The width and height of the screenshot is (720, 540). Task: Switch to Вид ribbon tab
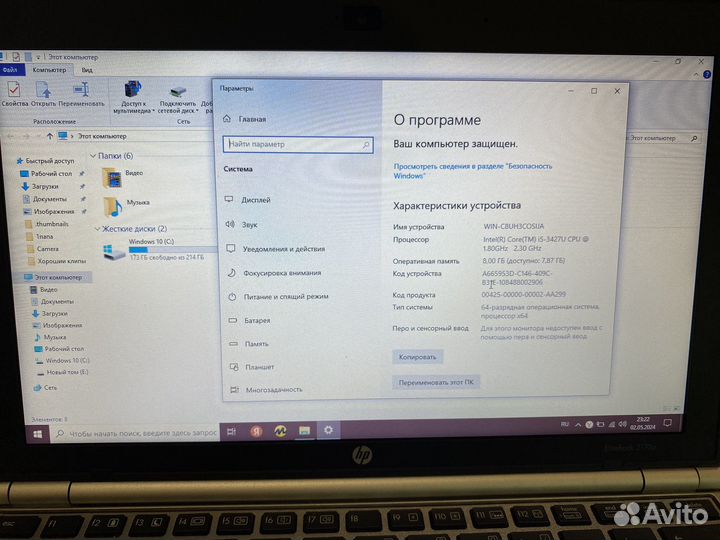[x=87, y=70]
